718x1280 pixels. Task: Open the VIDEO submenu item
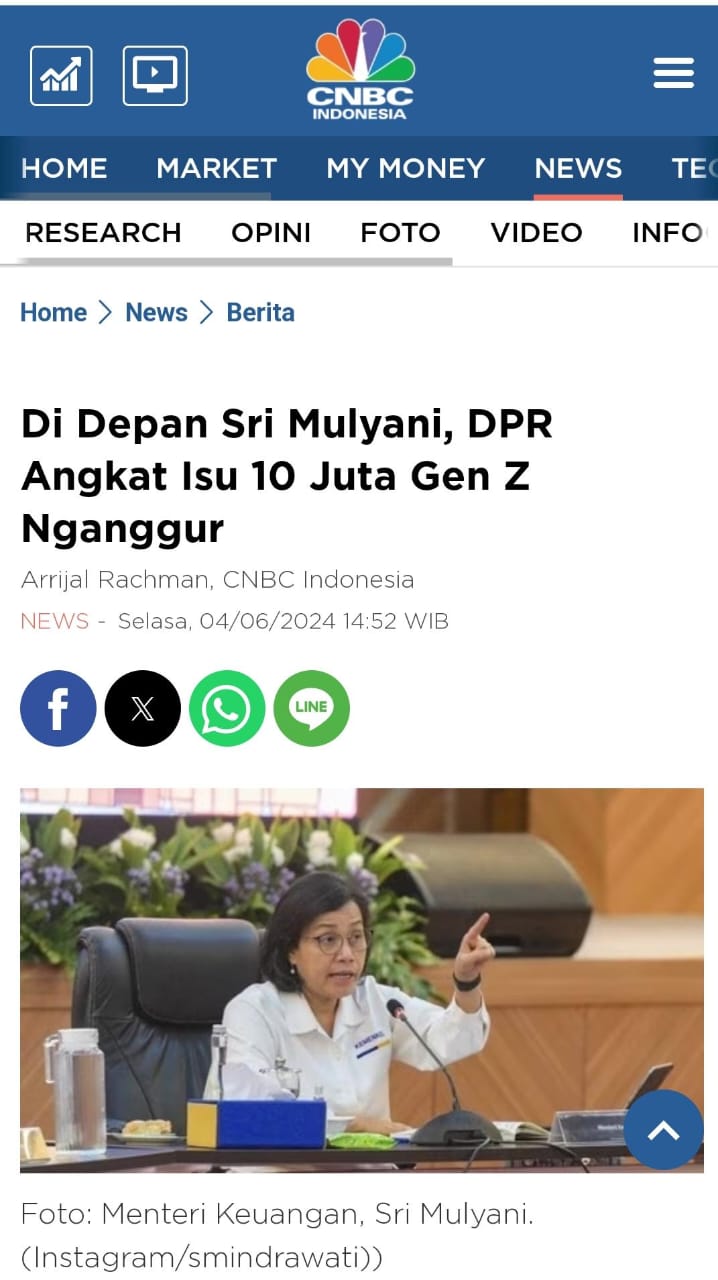coord(536,233)
